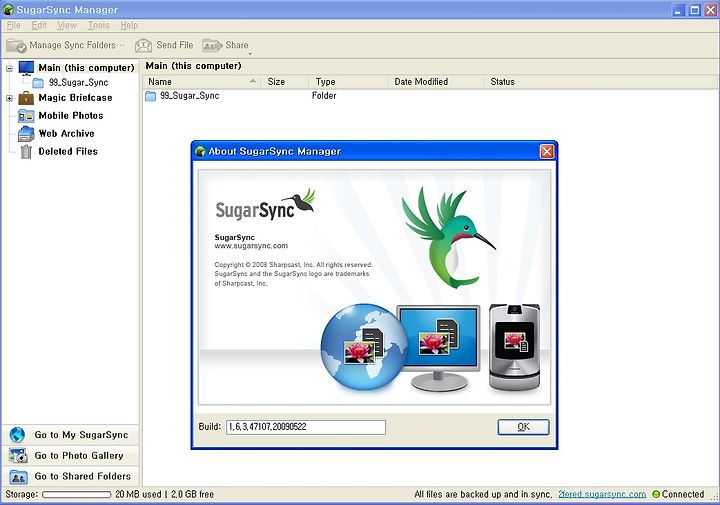Click the large green hummingbird image
The width and height of the screenshot is (720, 505).
(448, 236)
